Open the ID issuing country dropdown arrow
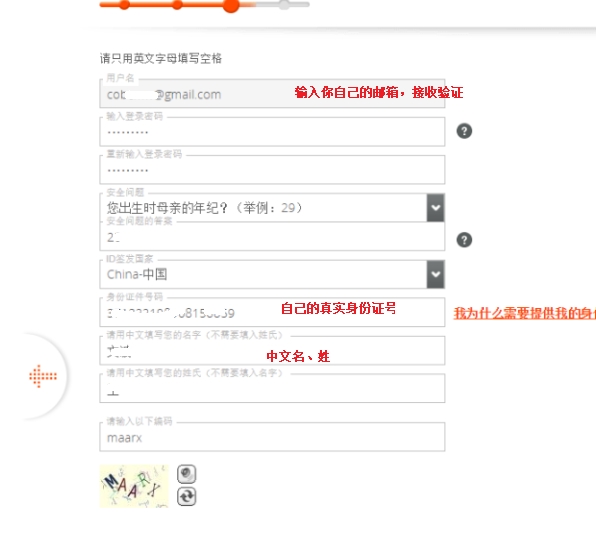This screenshot has width=596, height=545. point(436,274)
